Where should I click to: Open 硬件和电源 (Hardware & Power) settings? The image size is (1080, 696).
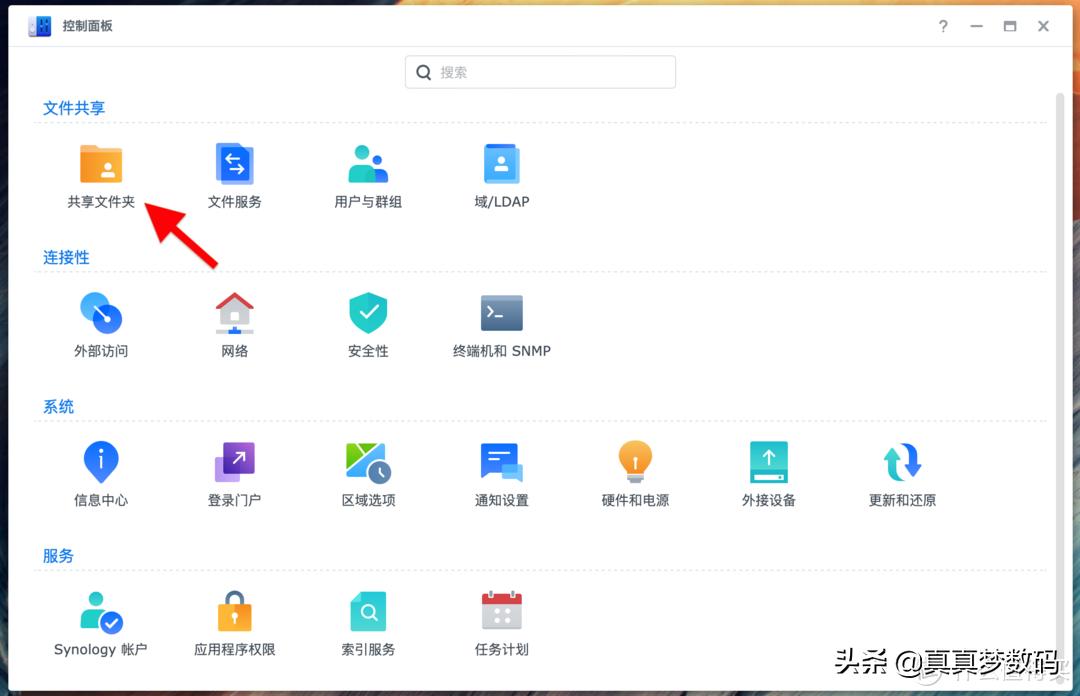click(x=634, y=471)
